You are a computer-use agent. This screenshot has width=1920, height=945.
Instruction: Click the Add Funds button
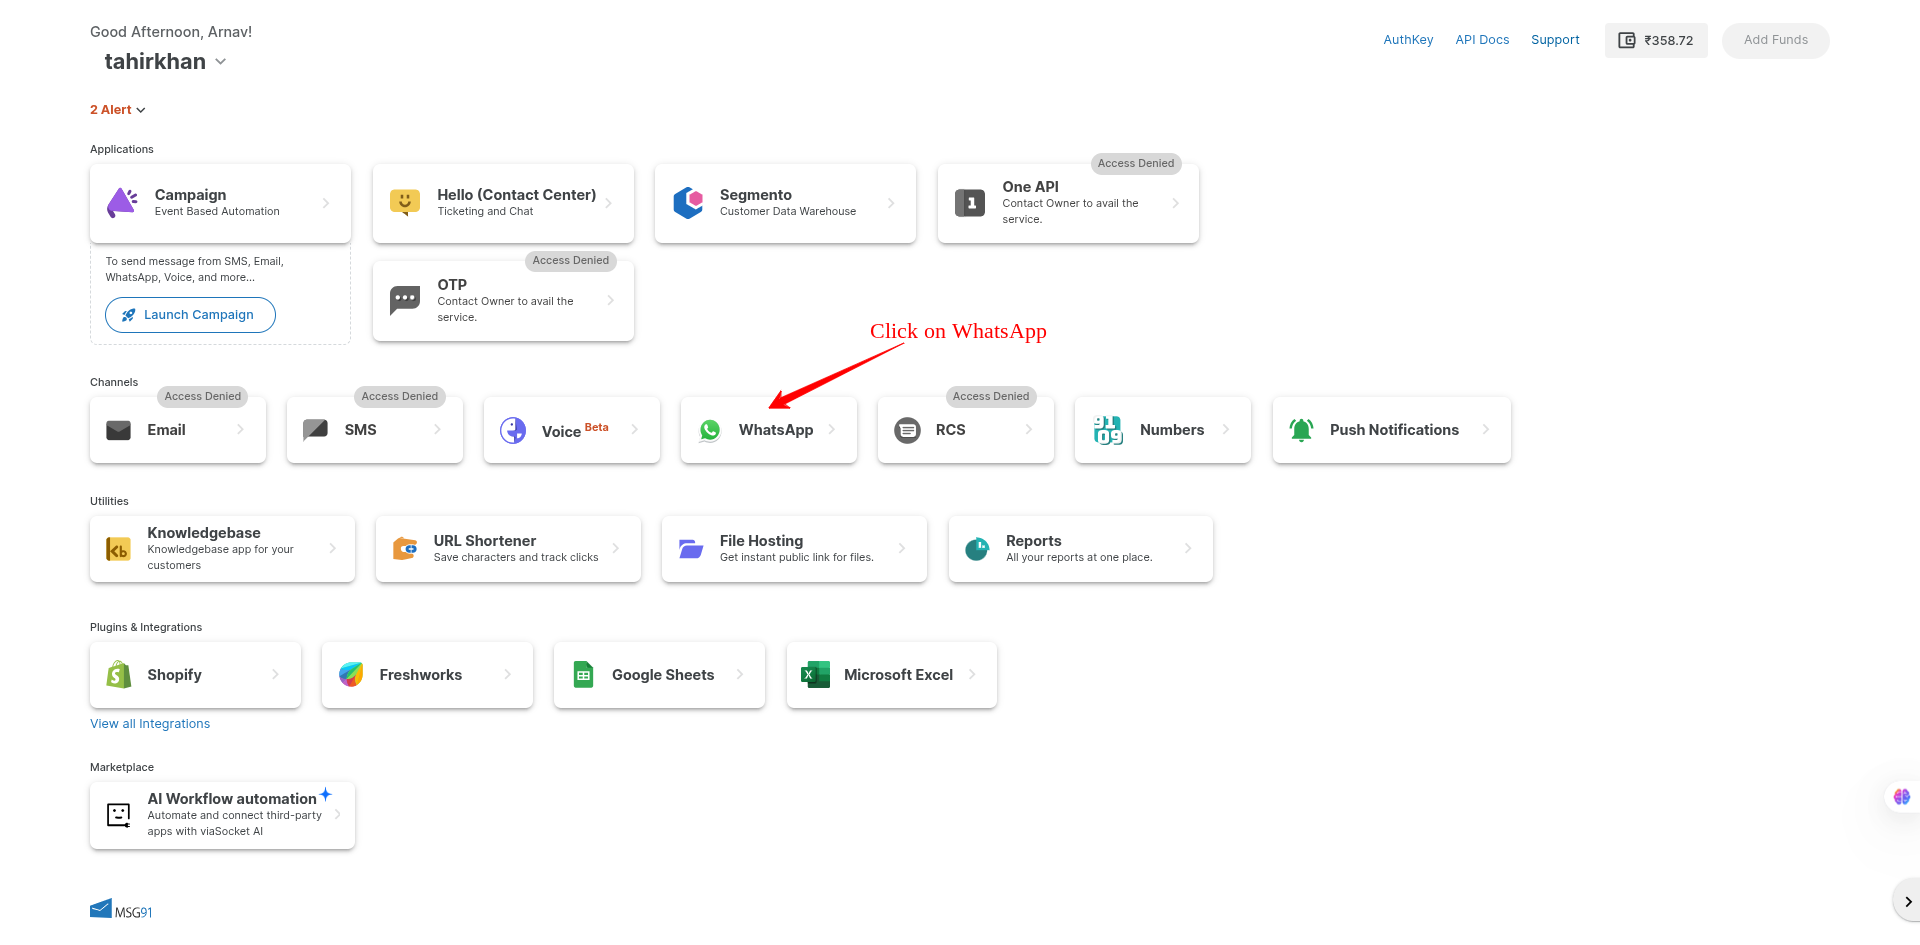point(1776,40)
